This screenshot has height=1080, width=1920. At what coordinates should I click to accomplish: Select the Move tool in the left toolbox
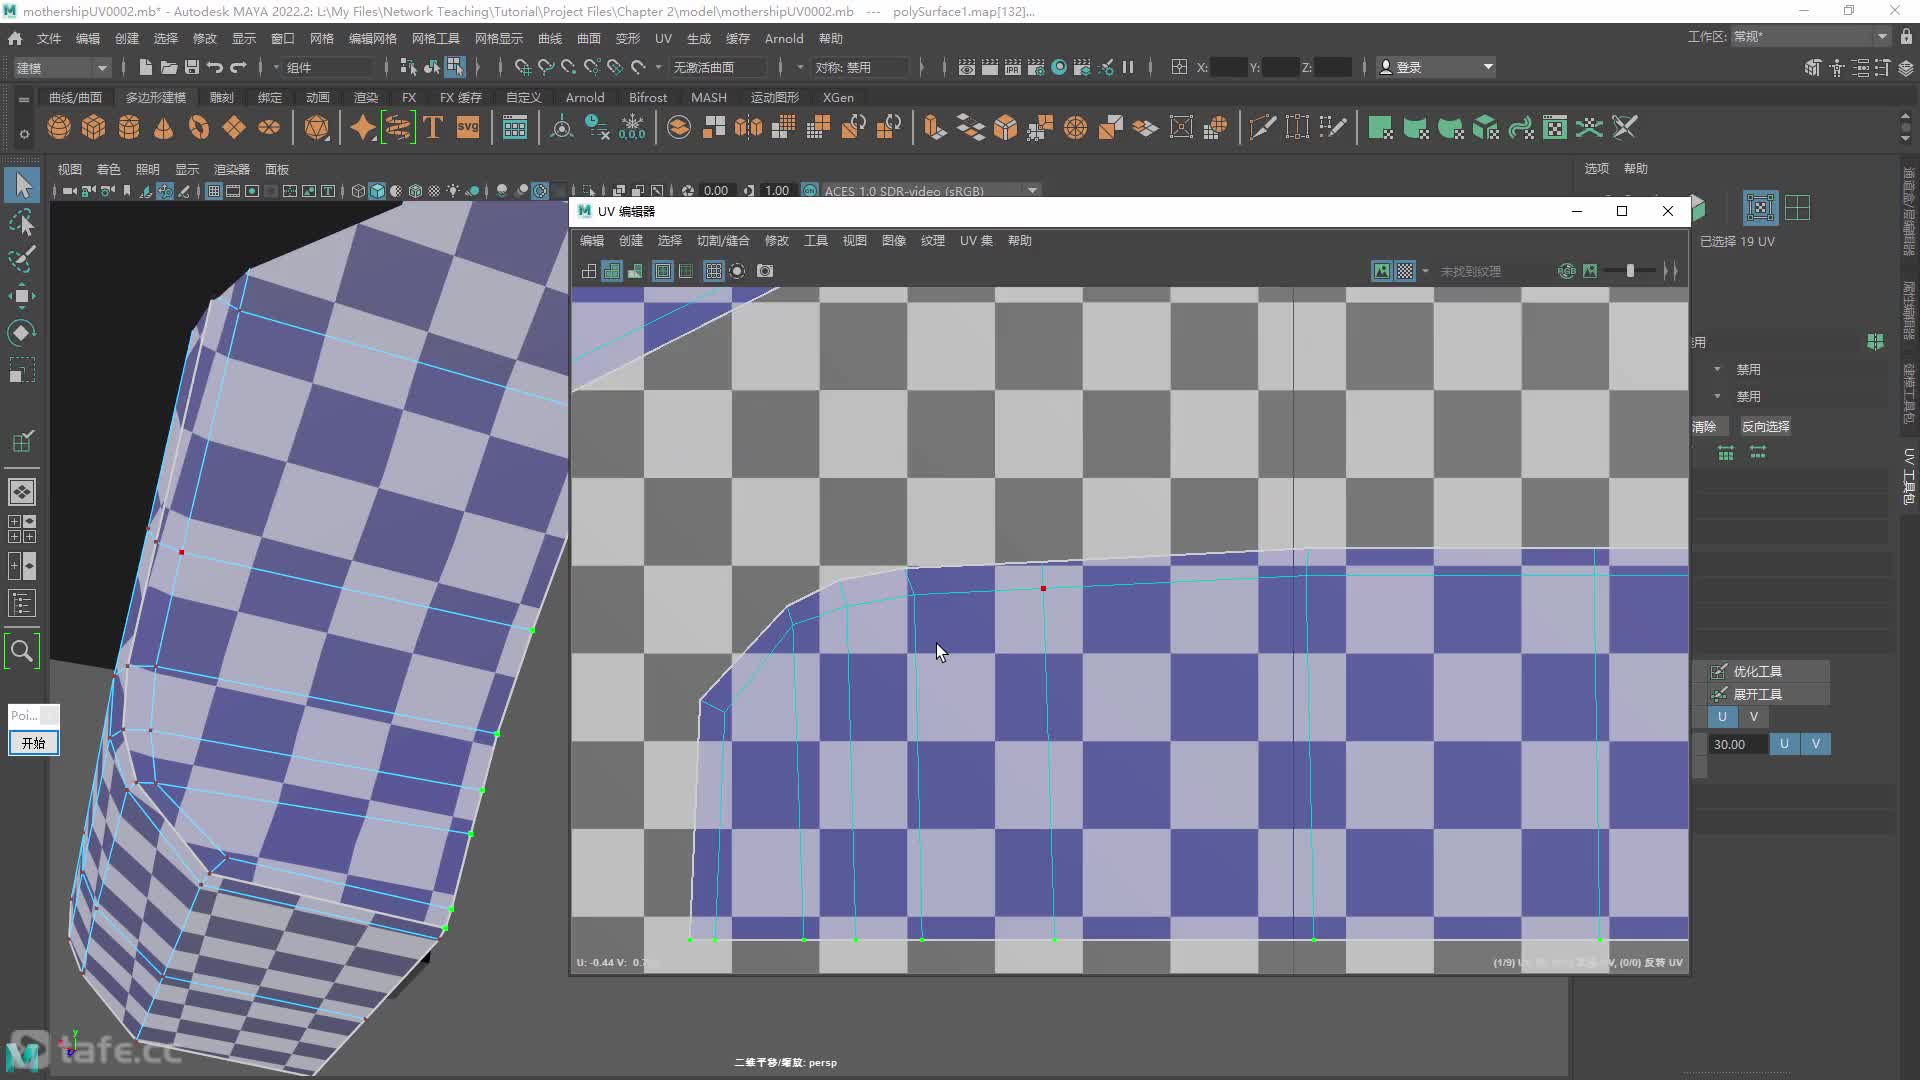[x=22, y=295]
